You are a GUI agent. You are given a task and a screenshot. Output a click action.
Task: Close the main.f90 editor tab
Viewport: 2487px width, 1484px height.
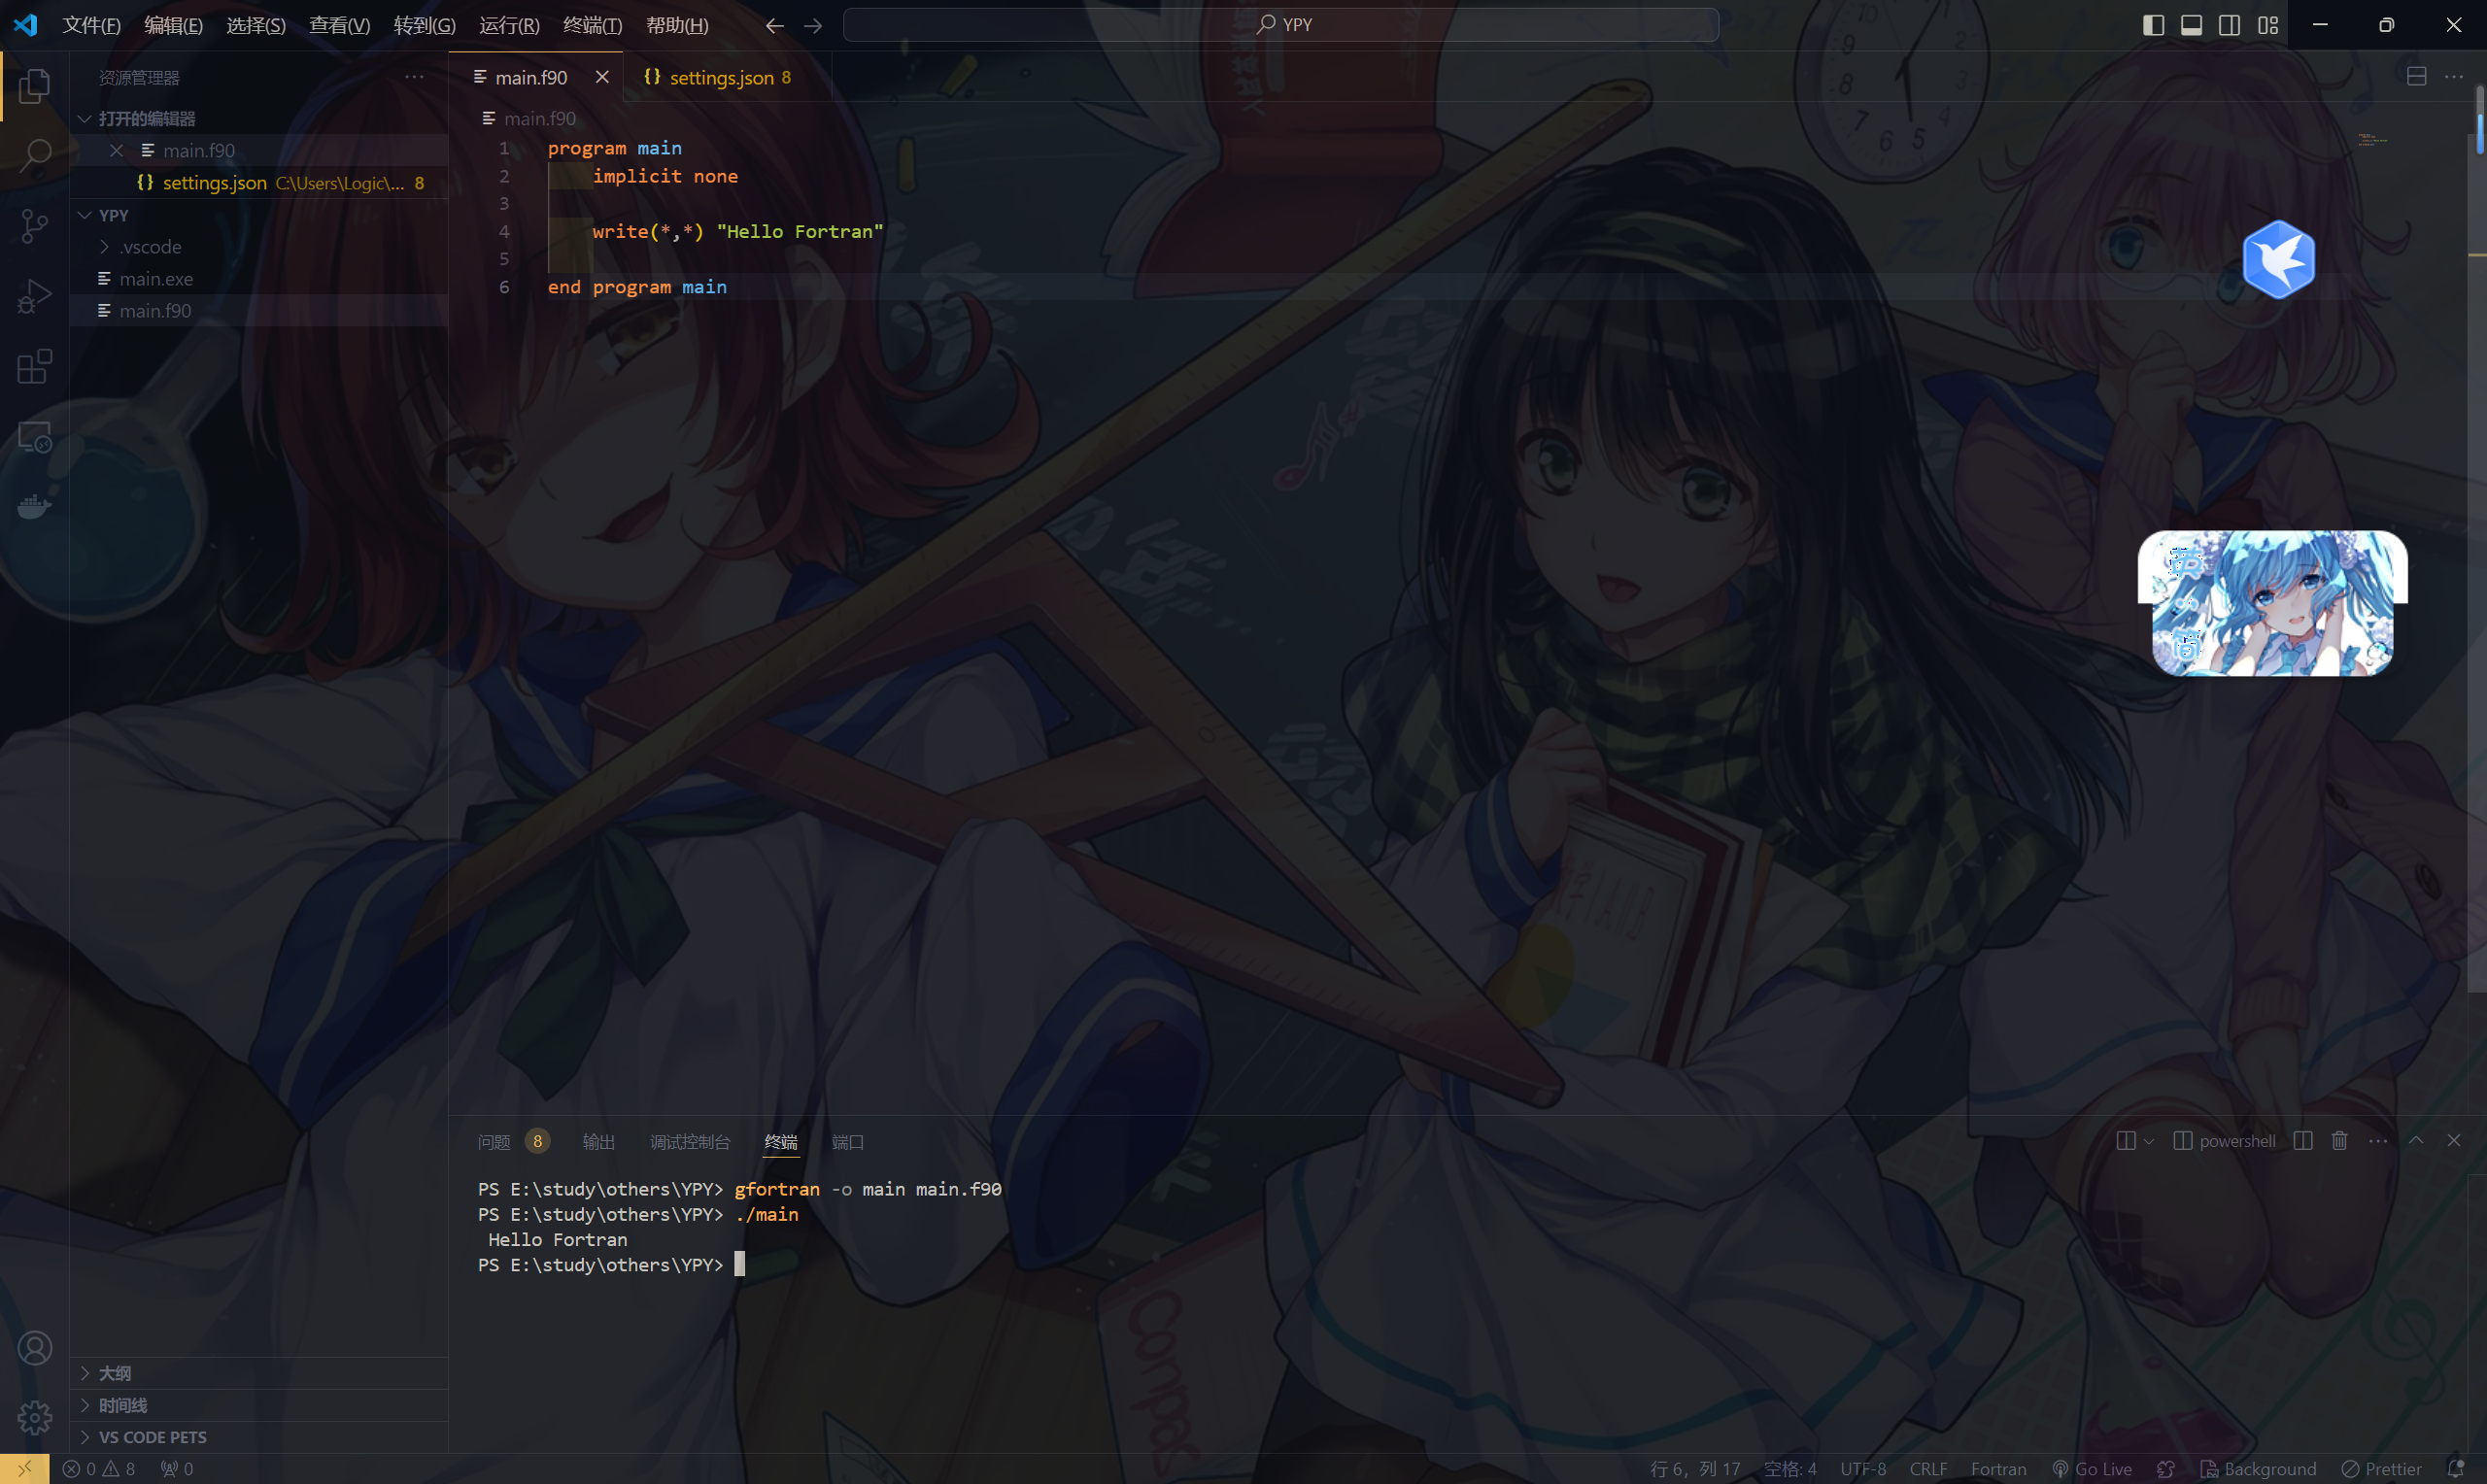click(x=602, y=77)
